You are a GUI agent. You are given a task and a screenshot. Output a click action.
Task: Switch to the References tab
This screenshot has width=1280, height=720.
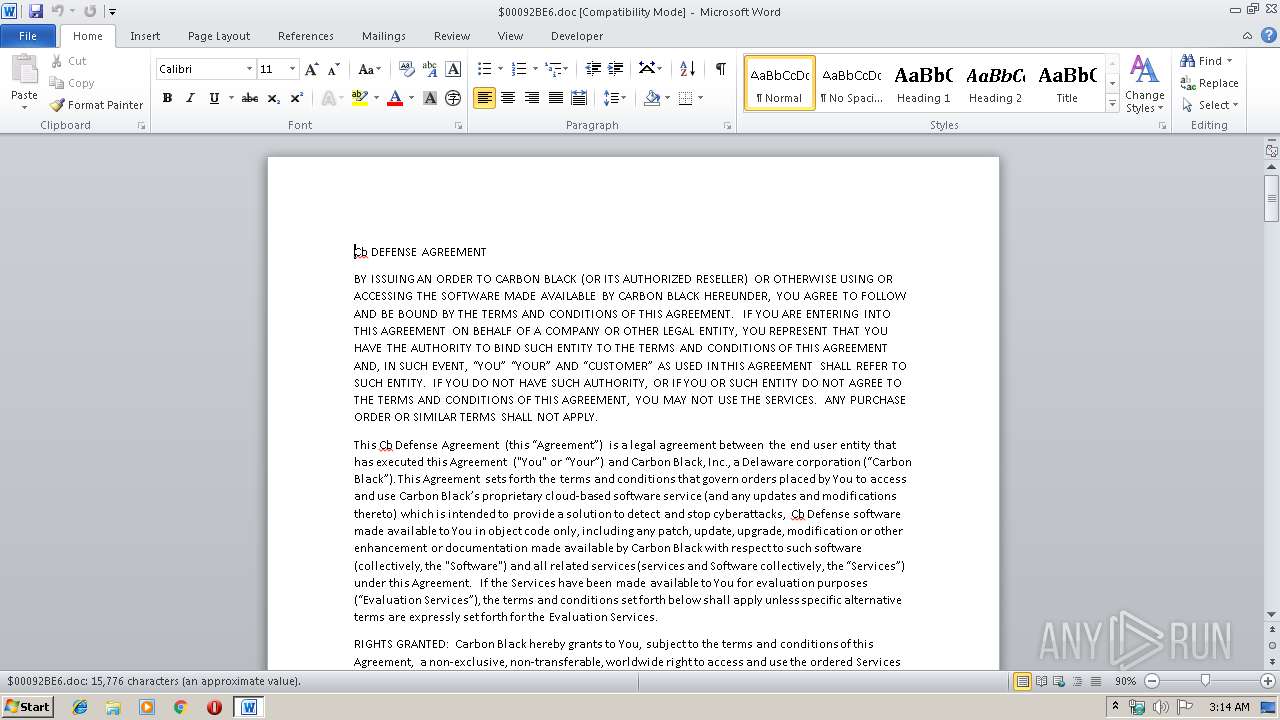point(306,36)
